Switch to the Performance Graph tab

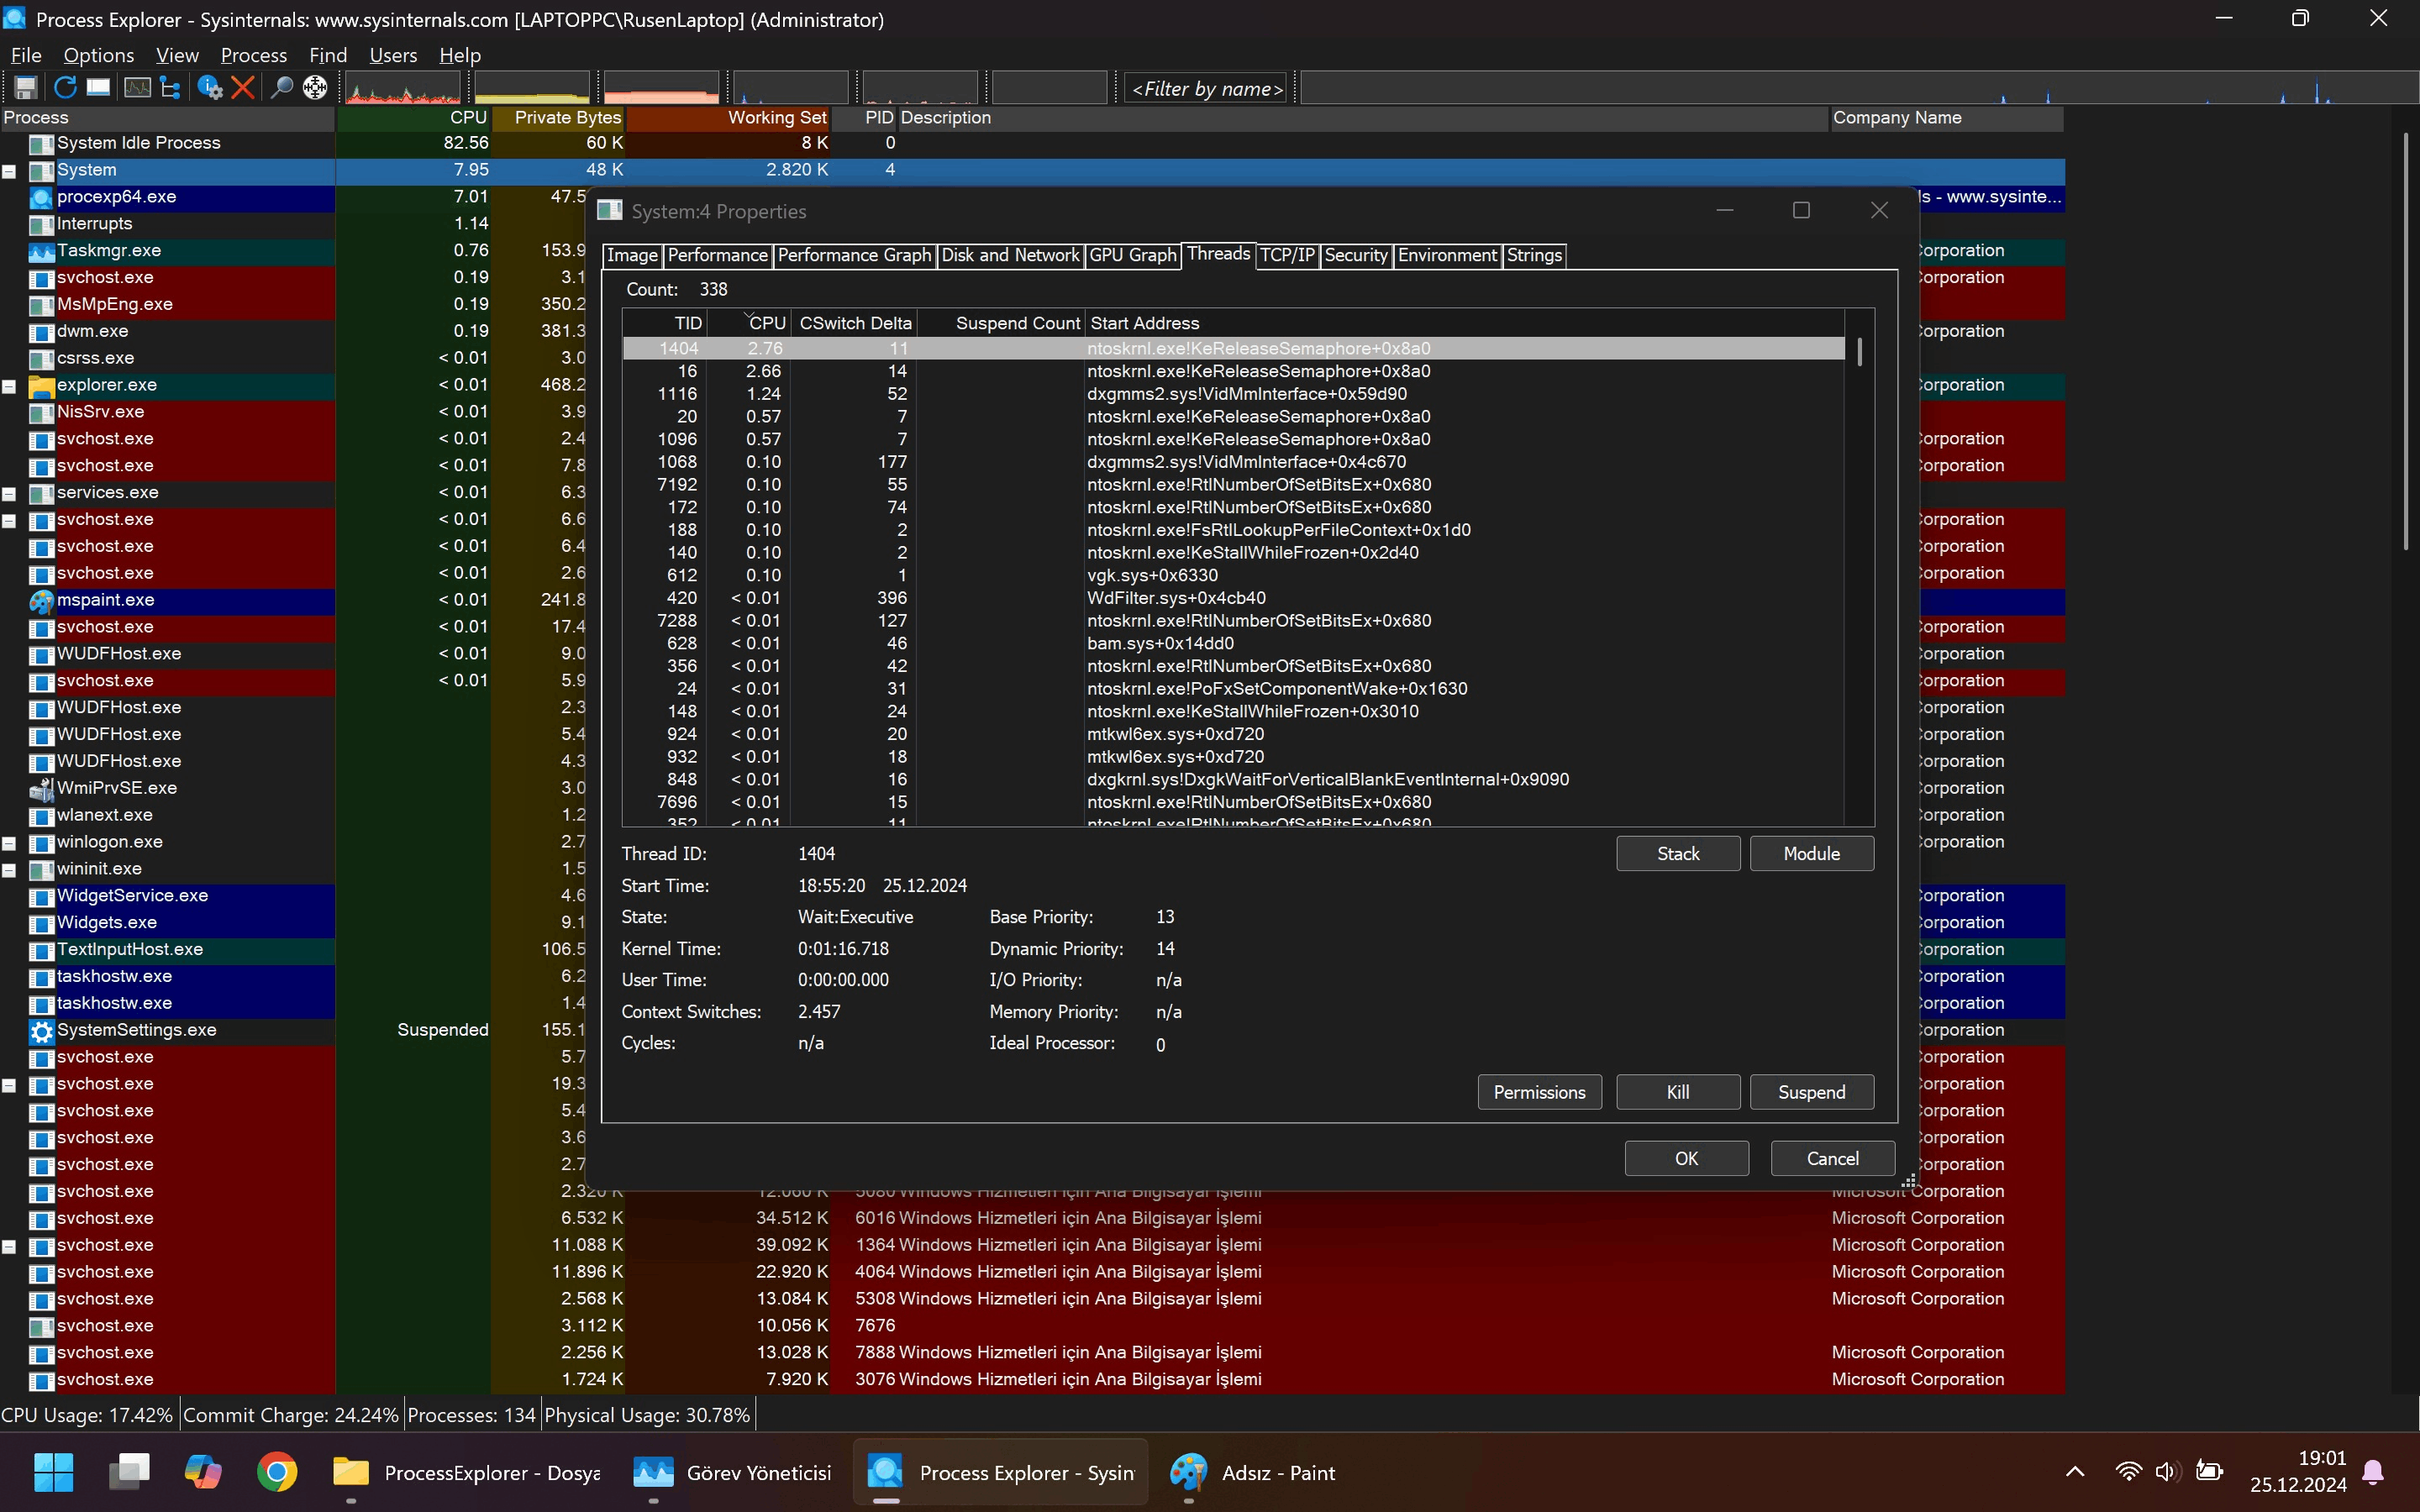[853, 255]
